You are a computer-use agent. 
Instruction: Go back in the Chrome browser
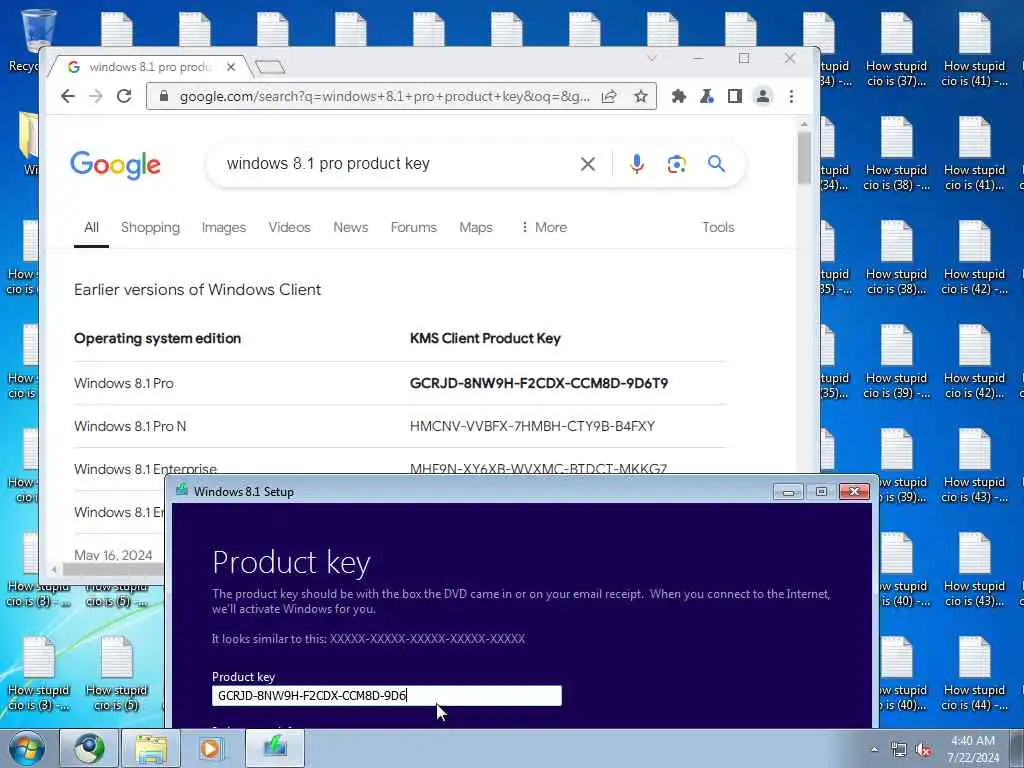tap(68, 97)
